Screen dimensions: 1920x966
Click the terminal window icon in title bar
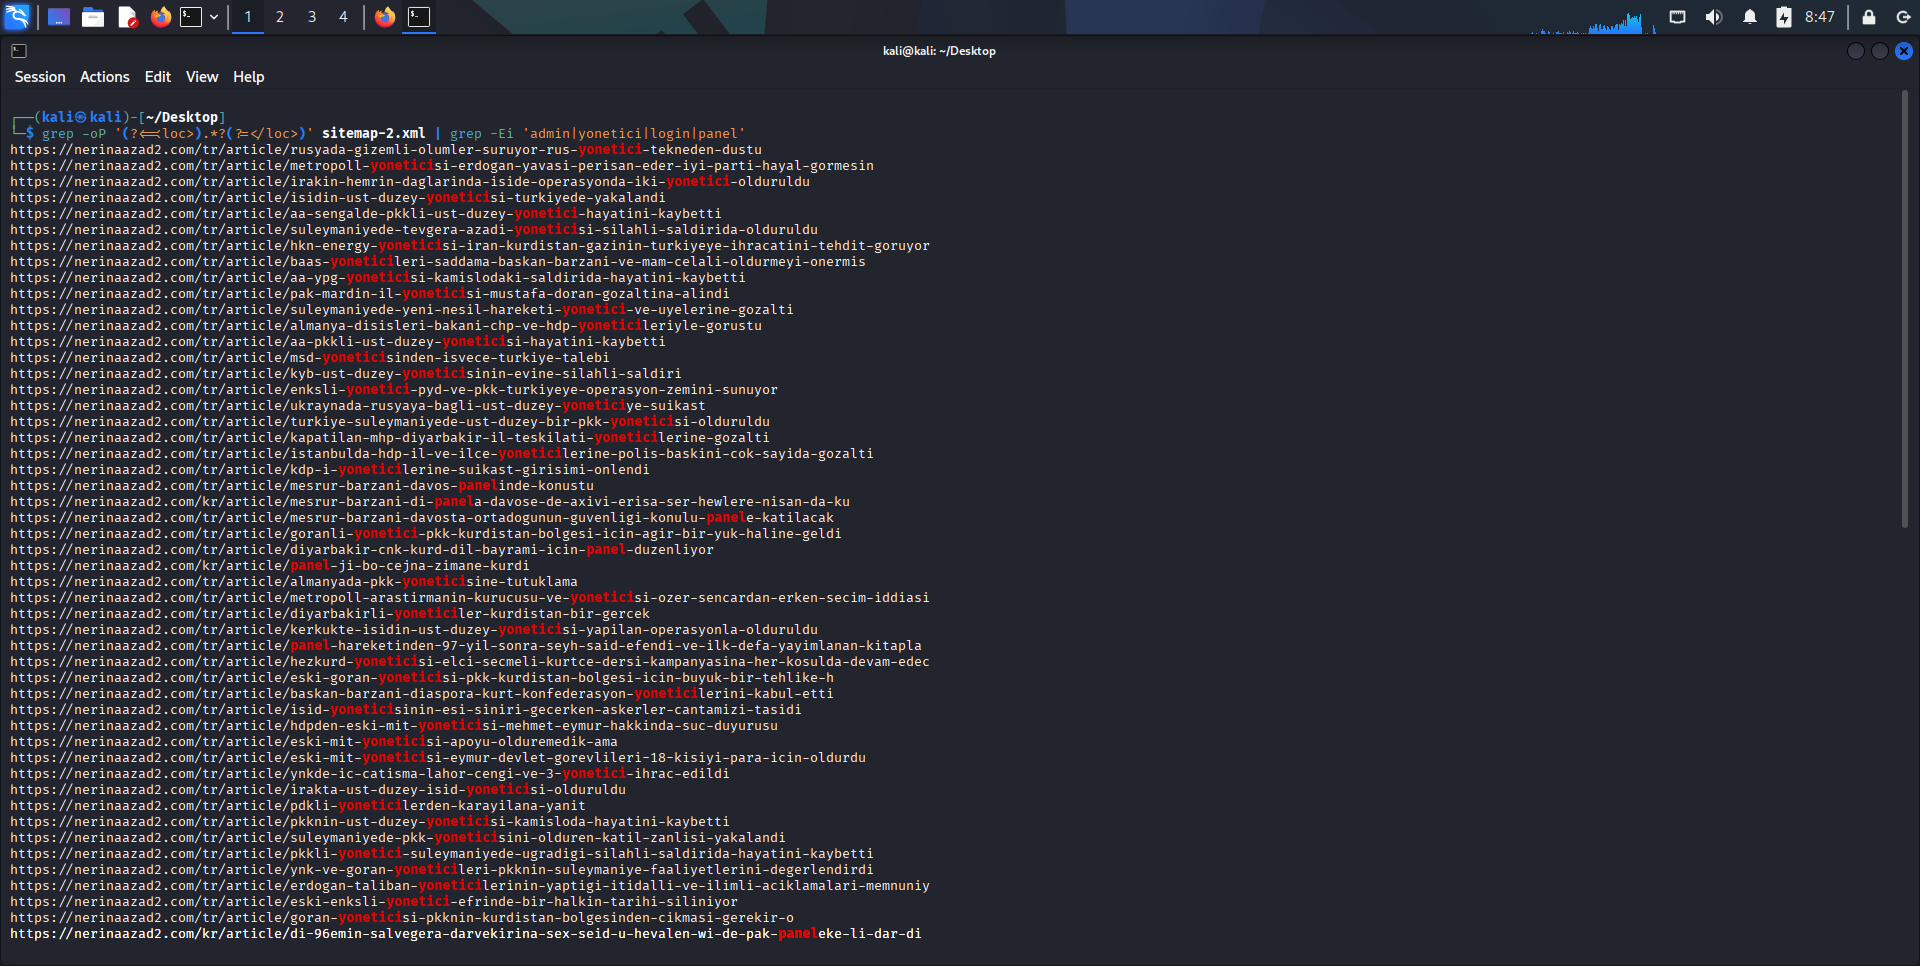click(19, 51)
